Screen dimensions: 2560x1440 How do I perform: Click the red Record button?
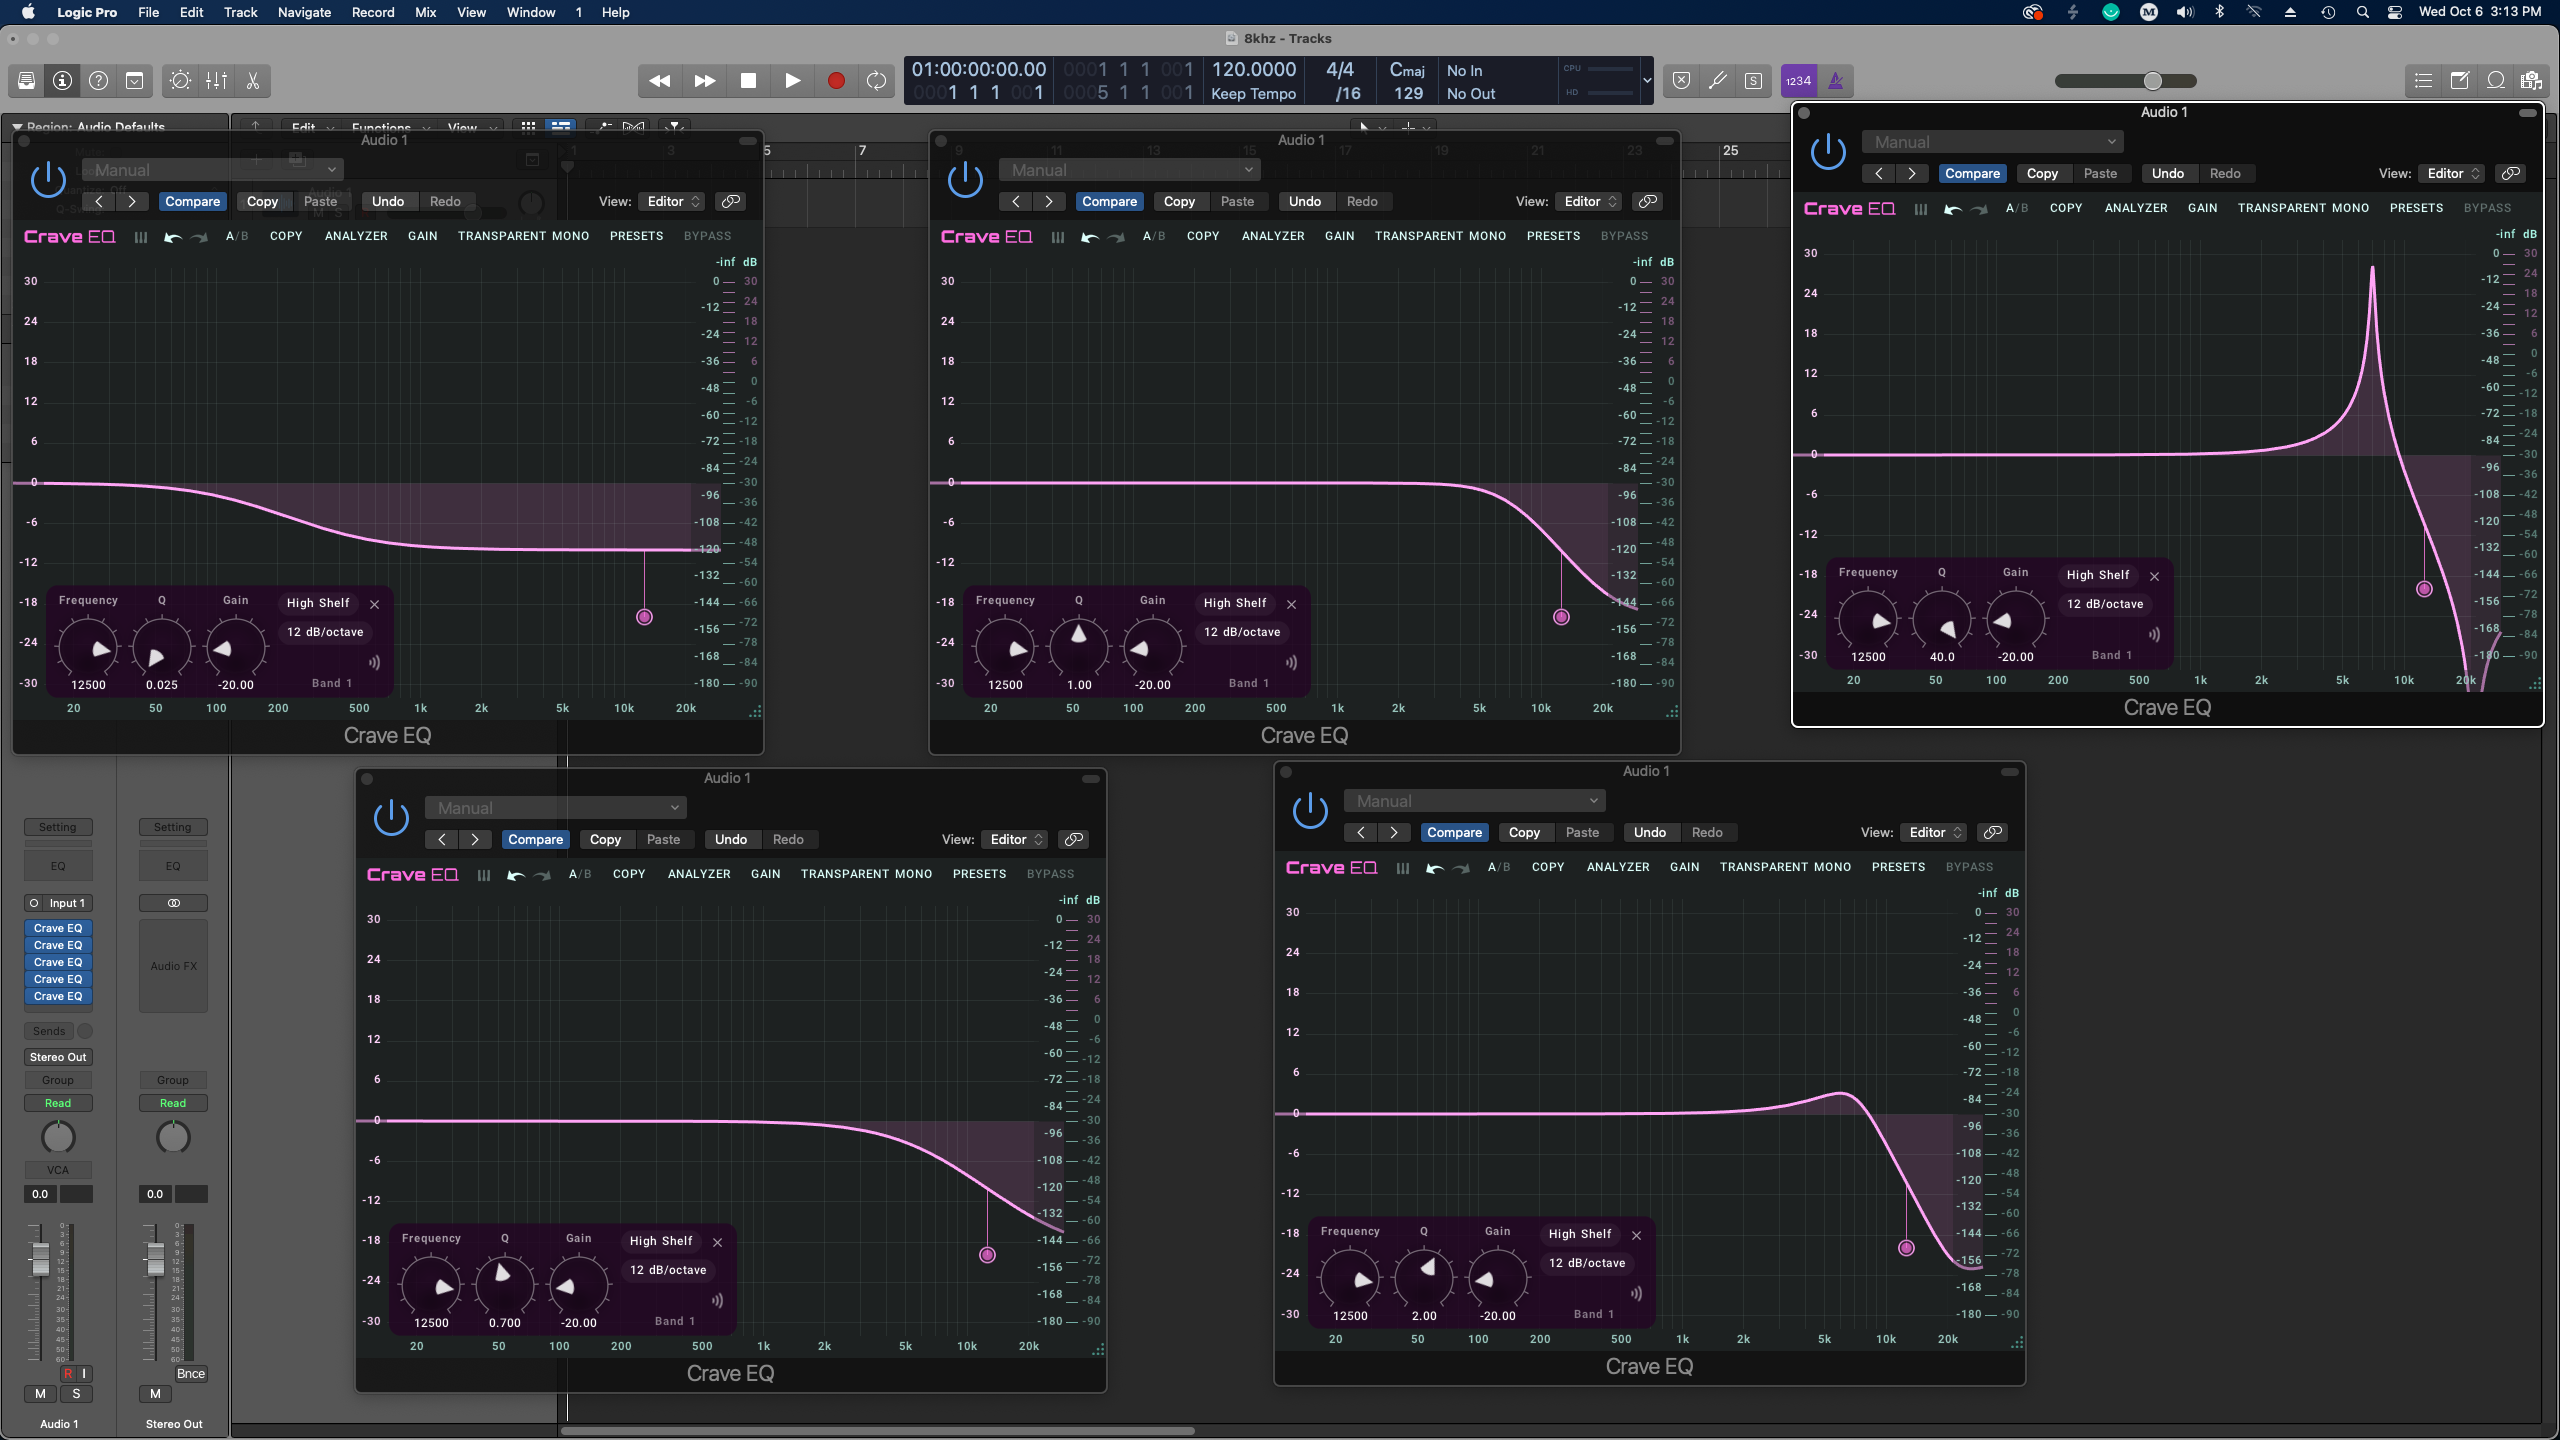coord(836,81)
